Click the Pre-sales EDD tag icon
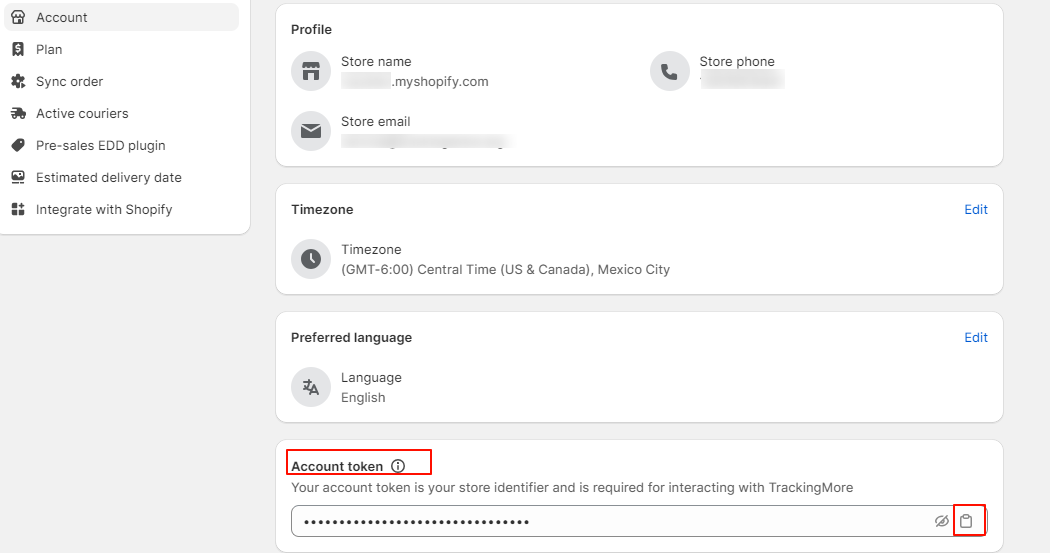This screenshot has height=553, width=1050. (18, 145)
